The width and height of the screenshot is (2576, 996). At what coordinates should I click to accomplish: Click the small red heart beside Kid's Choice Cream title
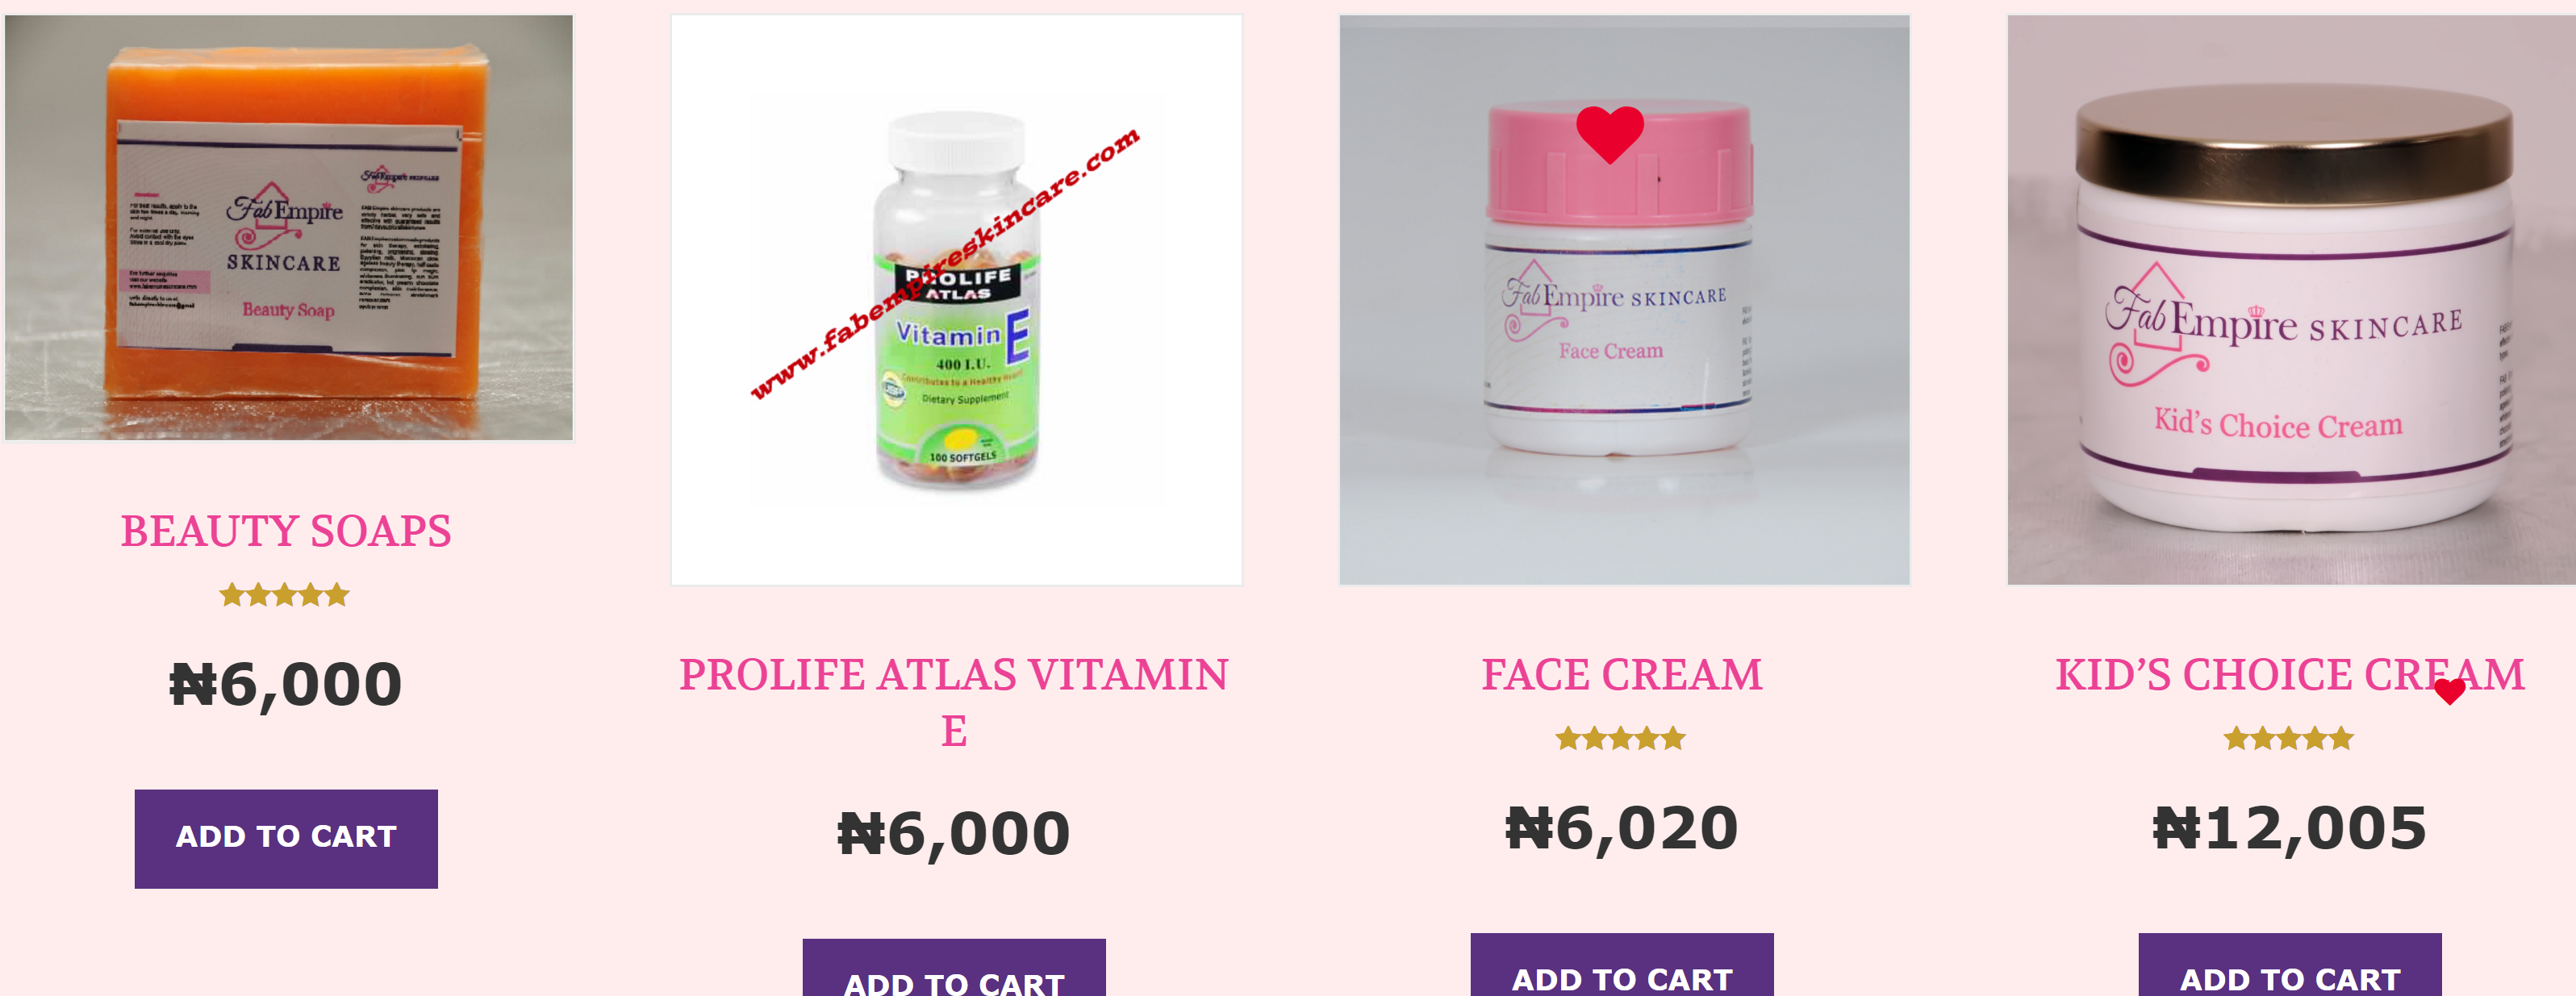(x=2450, y=691)
